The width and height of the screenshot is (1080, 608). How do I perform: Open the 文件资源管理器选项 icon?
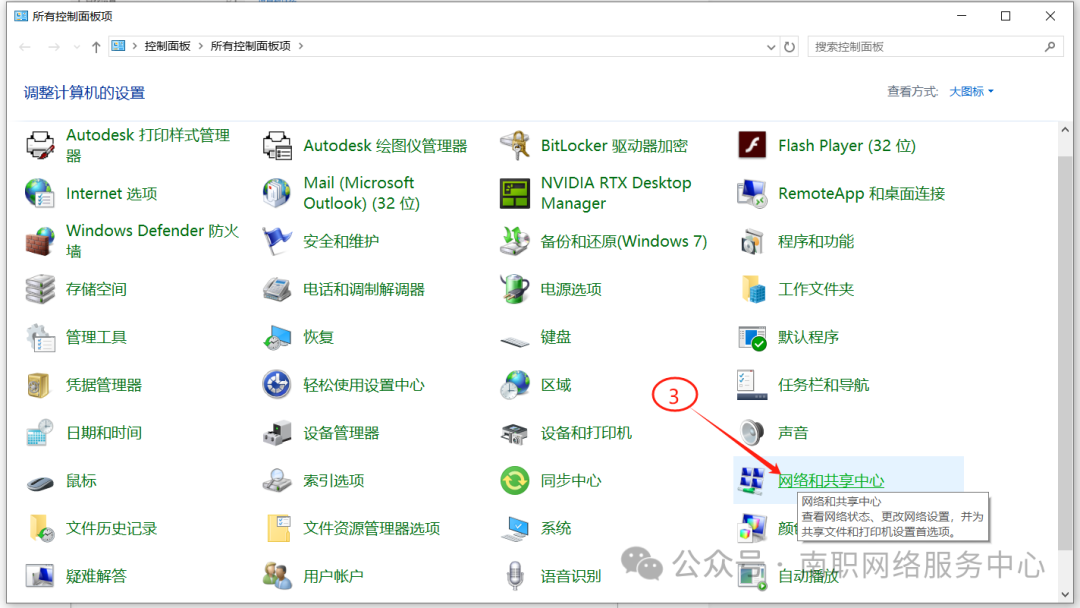278,528
